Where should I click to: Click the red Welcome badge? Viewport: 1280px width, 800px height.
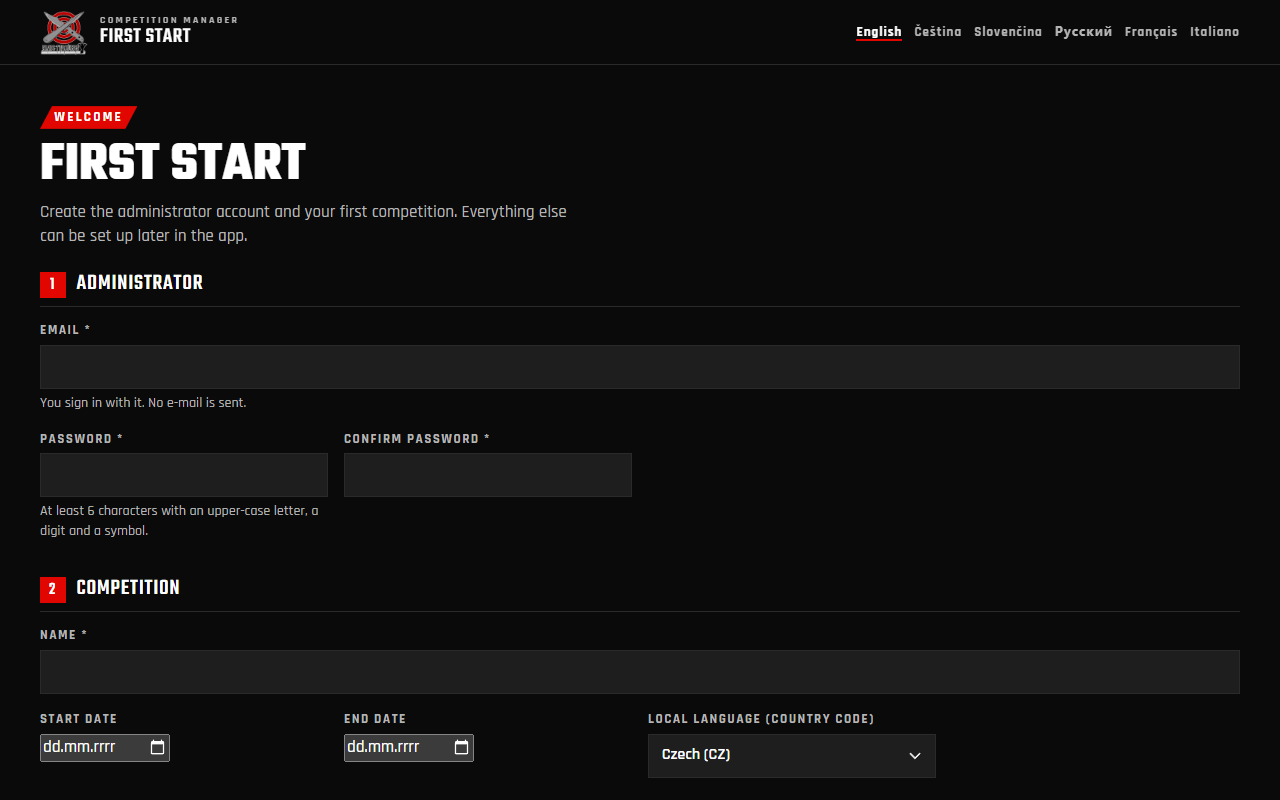click(x=88, y=117)
